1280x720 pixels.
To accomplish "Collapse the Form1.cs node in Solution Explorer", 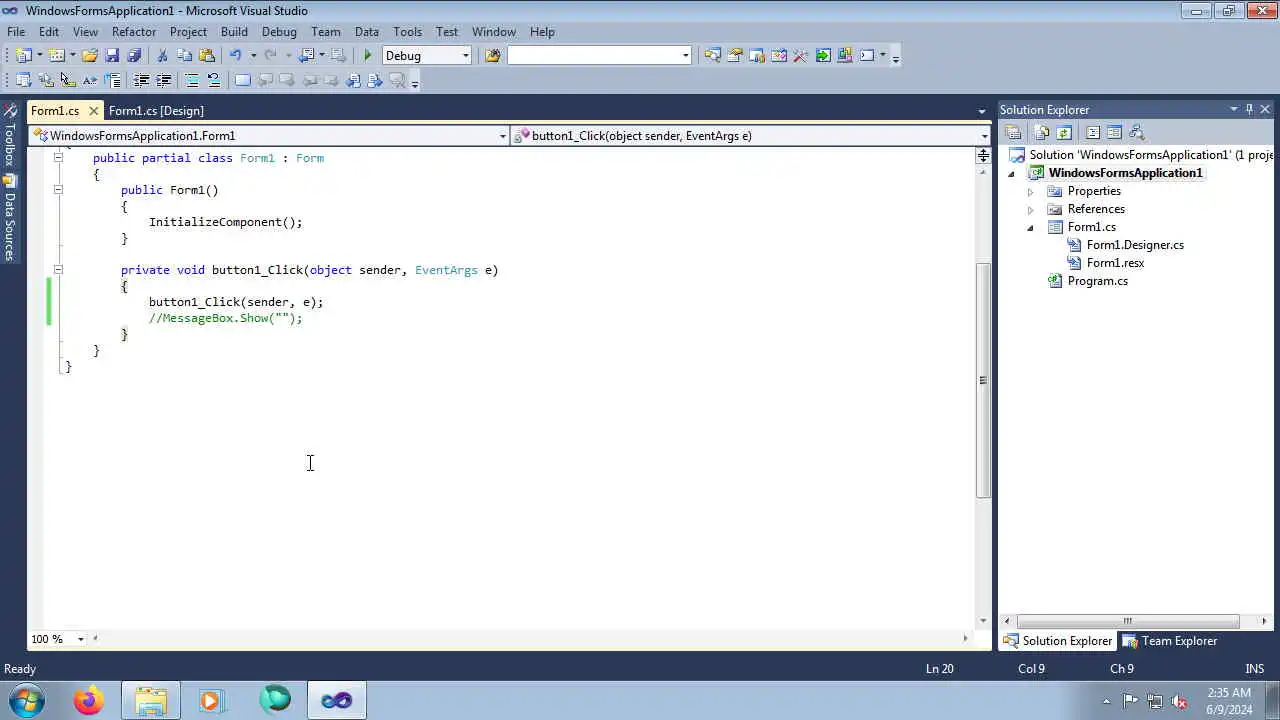I will (x=1030, y=228).
